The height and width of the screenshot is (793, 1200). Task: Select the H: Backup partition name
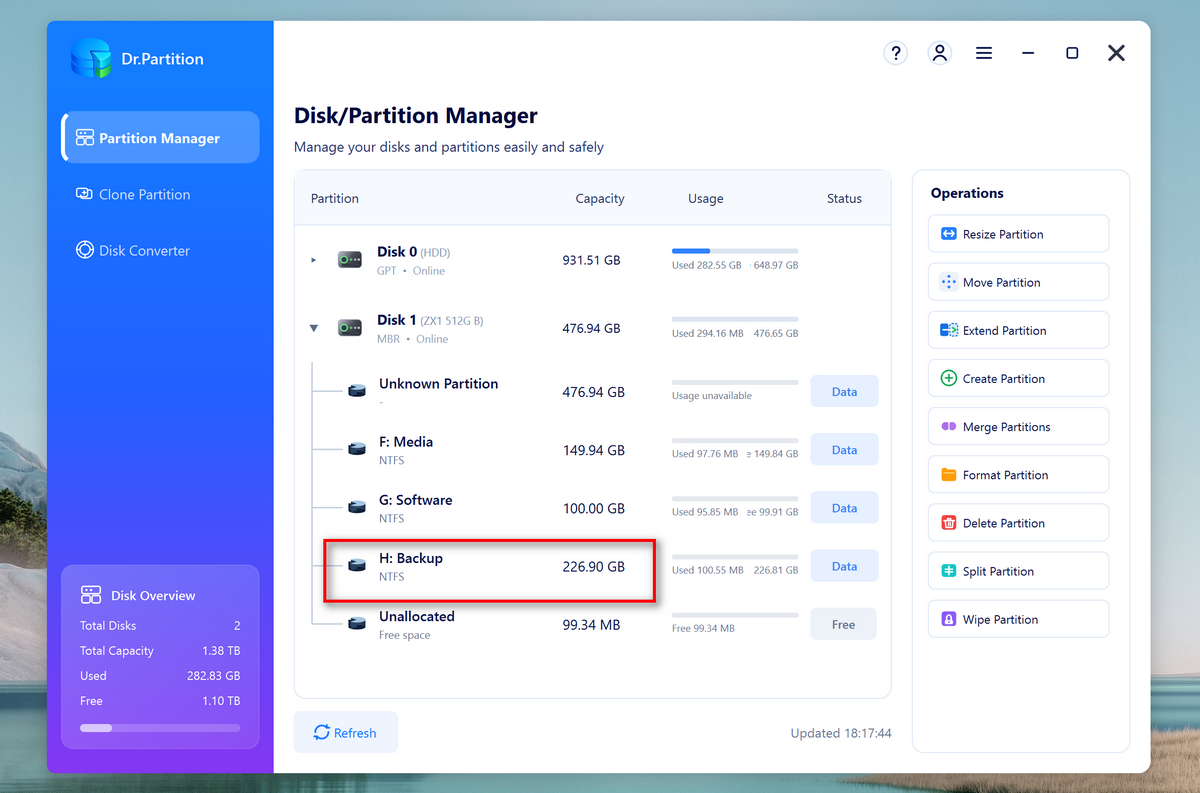(x=411, y=558)
